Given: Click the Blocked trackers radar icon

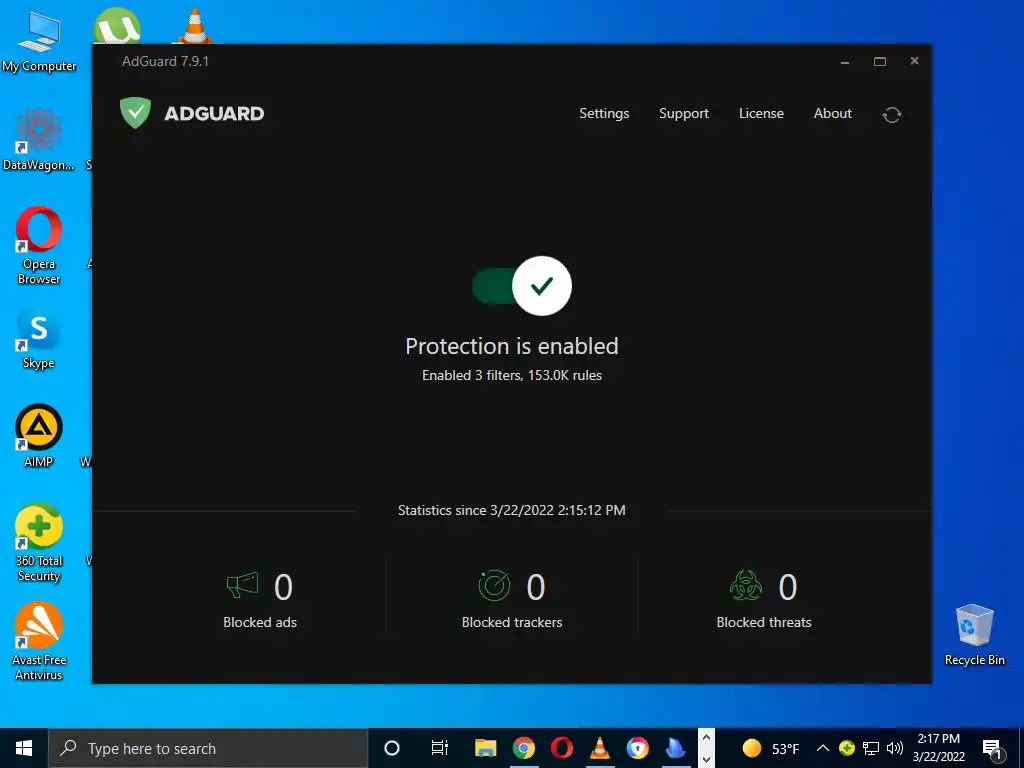Looking at the screenshot, I should (494, 585).
